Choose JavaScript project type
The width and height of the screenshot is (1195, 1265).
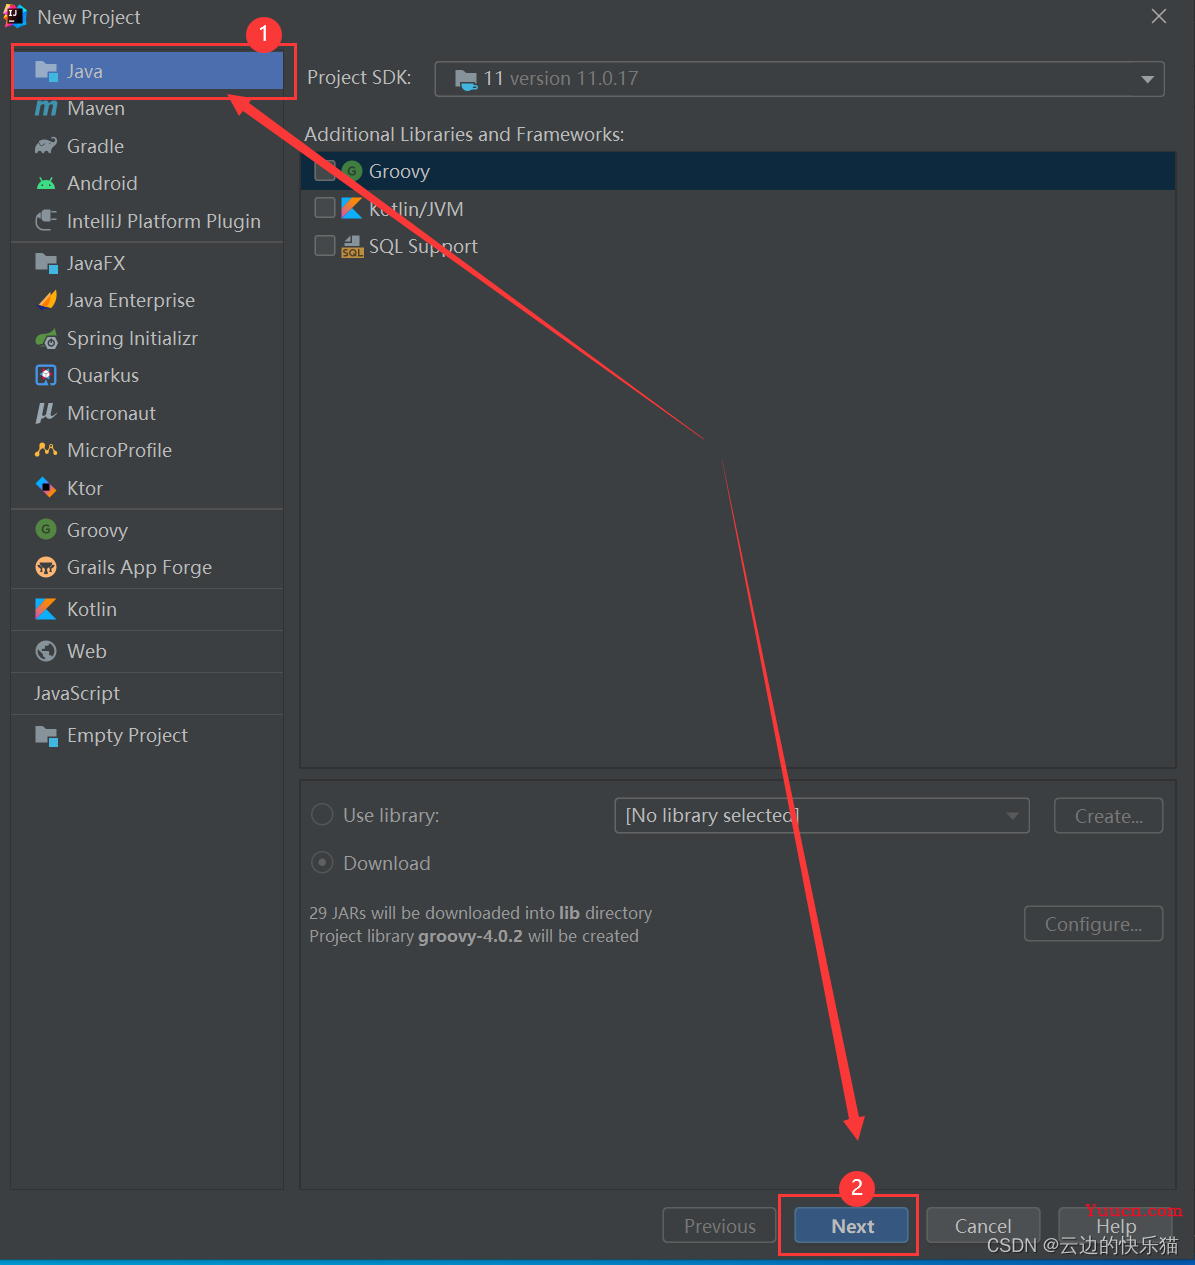tap(147, 693)
